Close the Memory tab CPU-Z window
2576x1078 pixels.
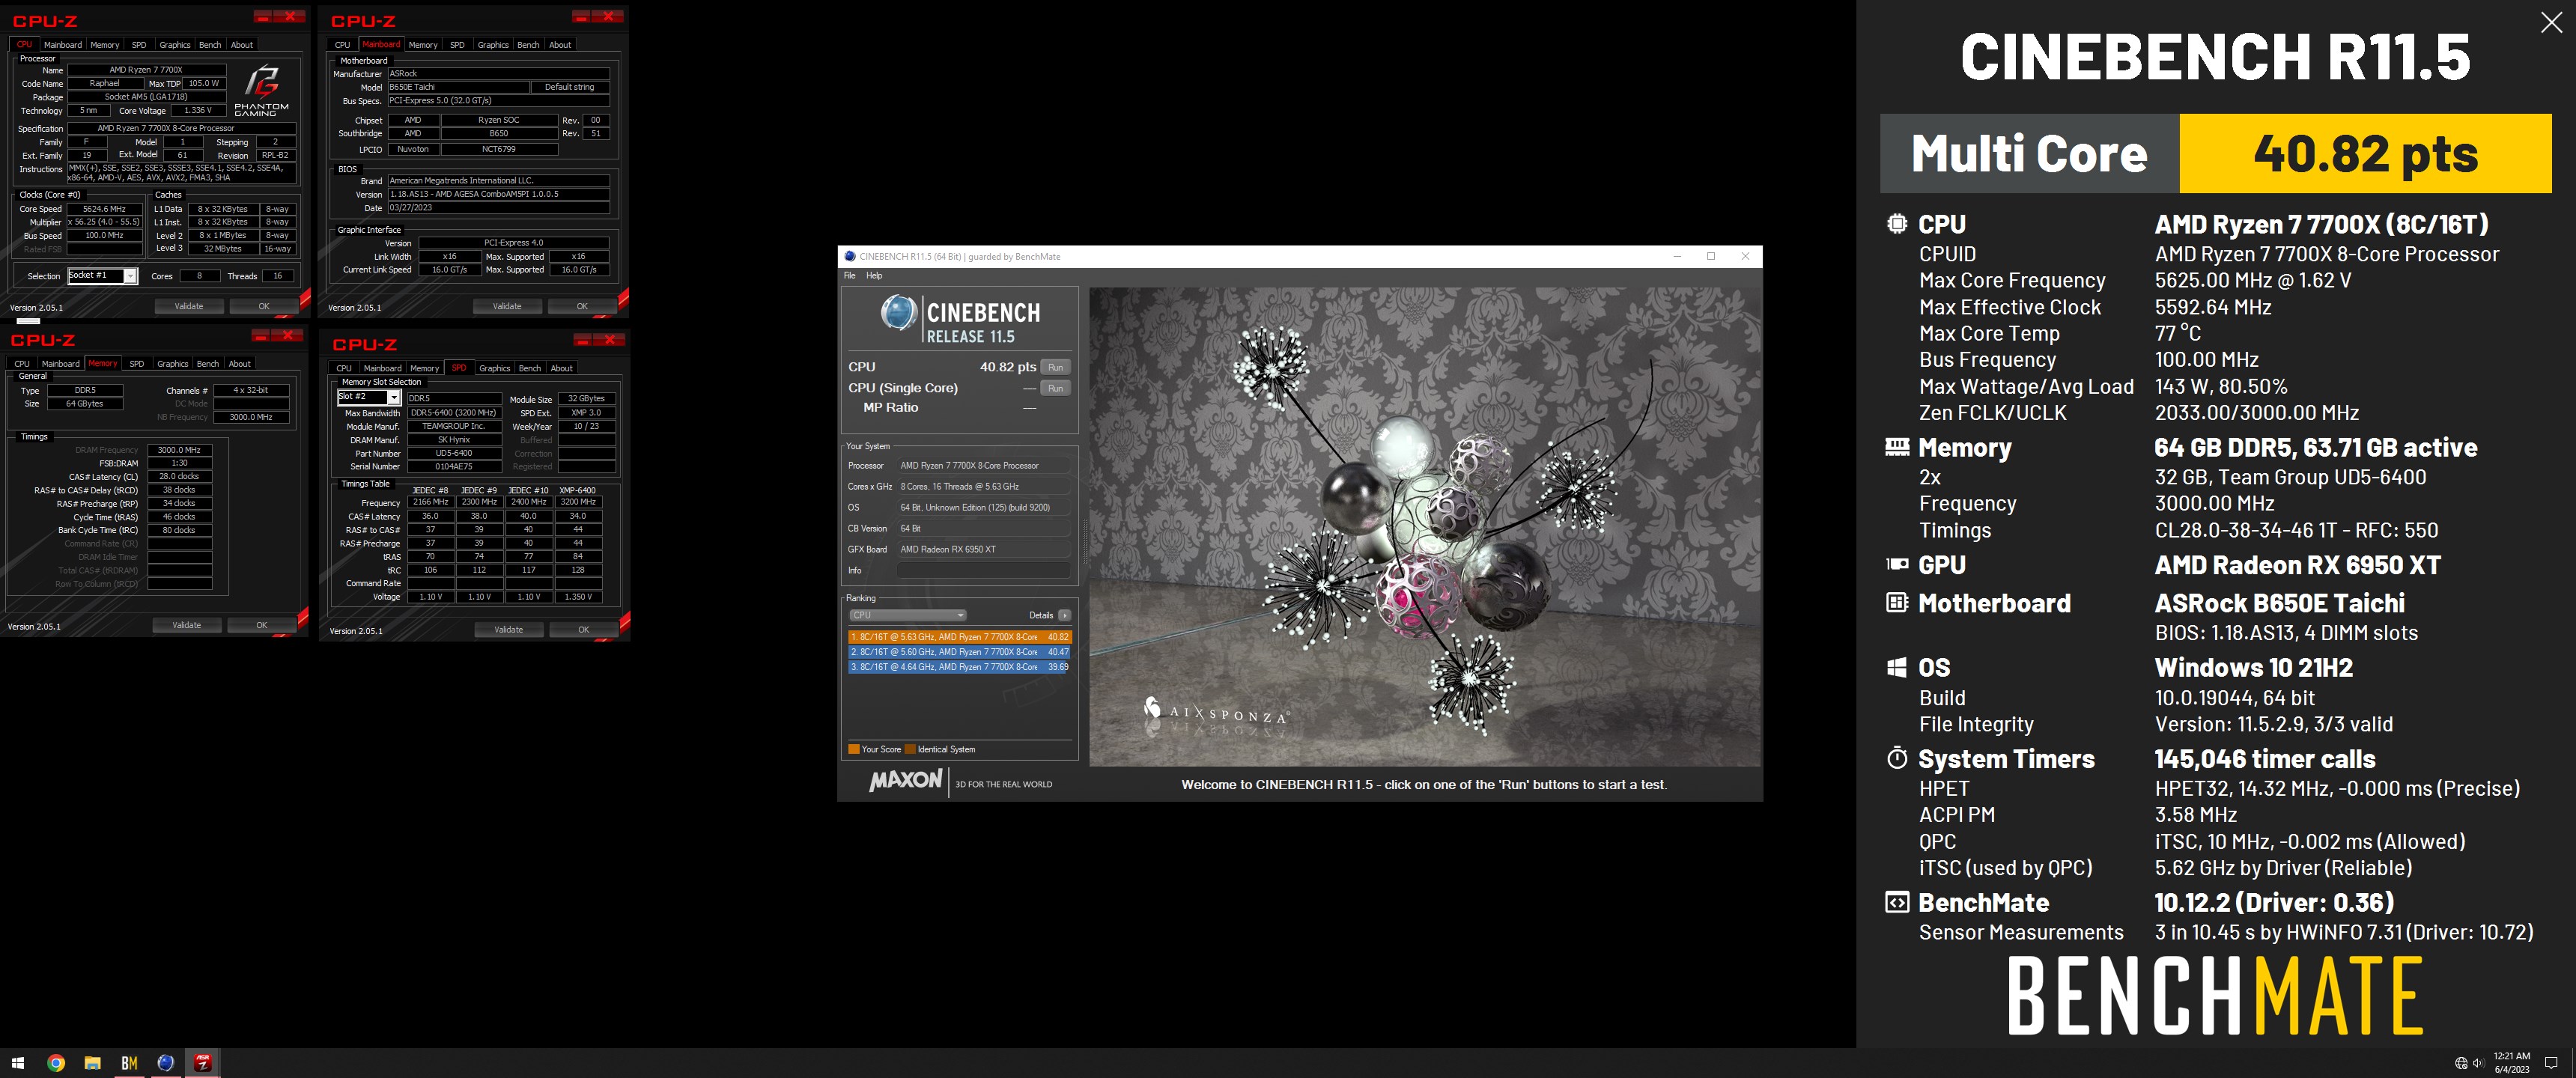coord(288,335)
